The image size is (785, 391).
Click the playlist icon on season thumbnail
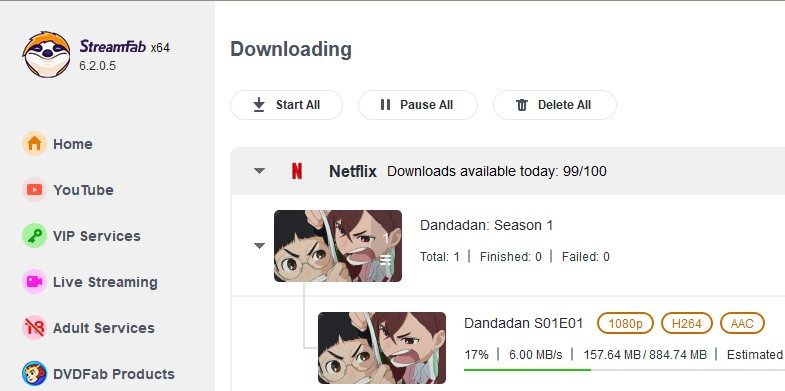[x=385, y=260]
